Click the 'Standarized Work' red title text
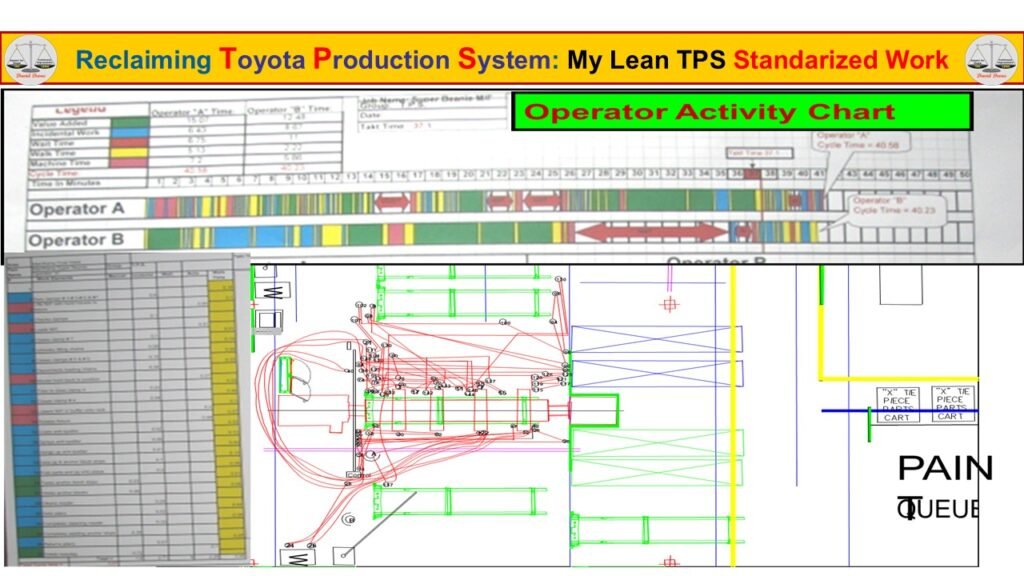The height and width of the screenshot is (576, 1024). point(841,59)
